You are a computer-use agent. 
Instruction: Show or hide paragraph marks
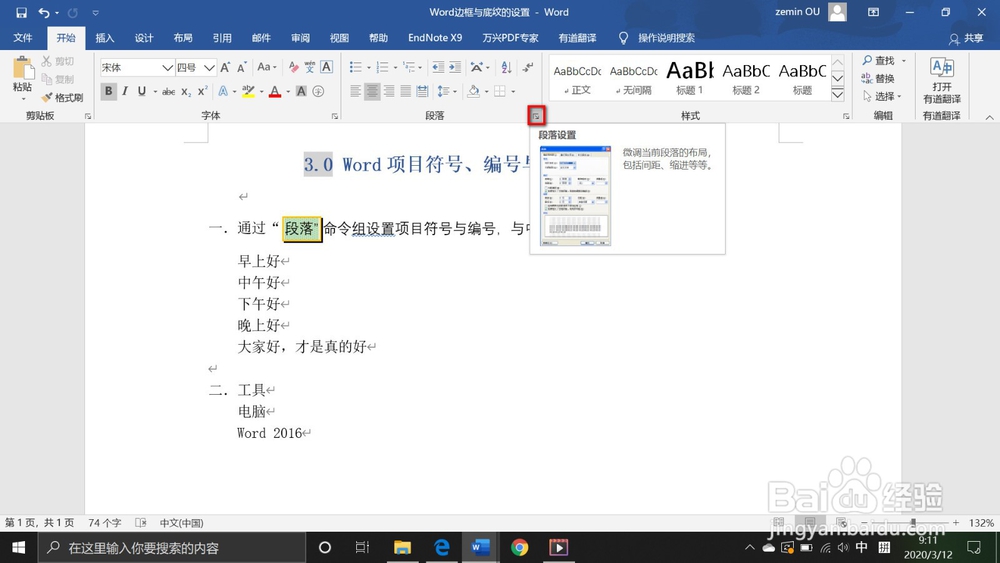pos(527,67)
